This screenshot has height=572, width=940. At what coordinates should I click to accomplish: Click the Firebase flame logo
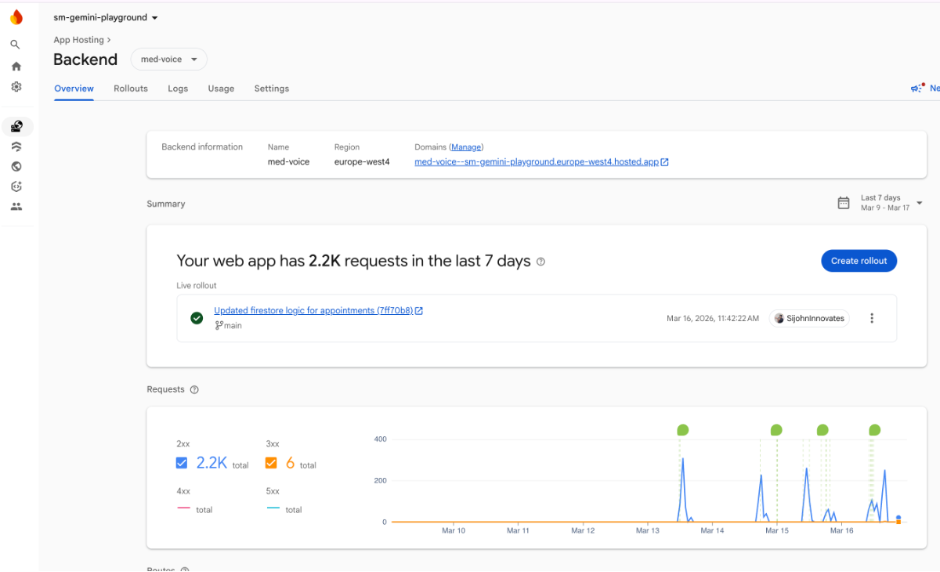click(x=16, y=17)
